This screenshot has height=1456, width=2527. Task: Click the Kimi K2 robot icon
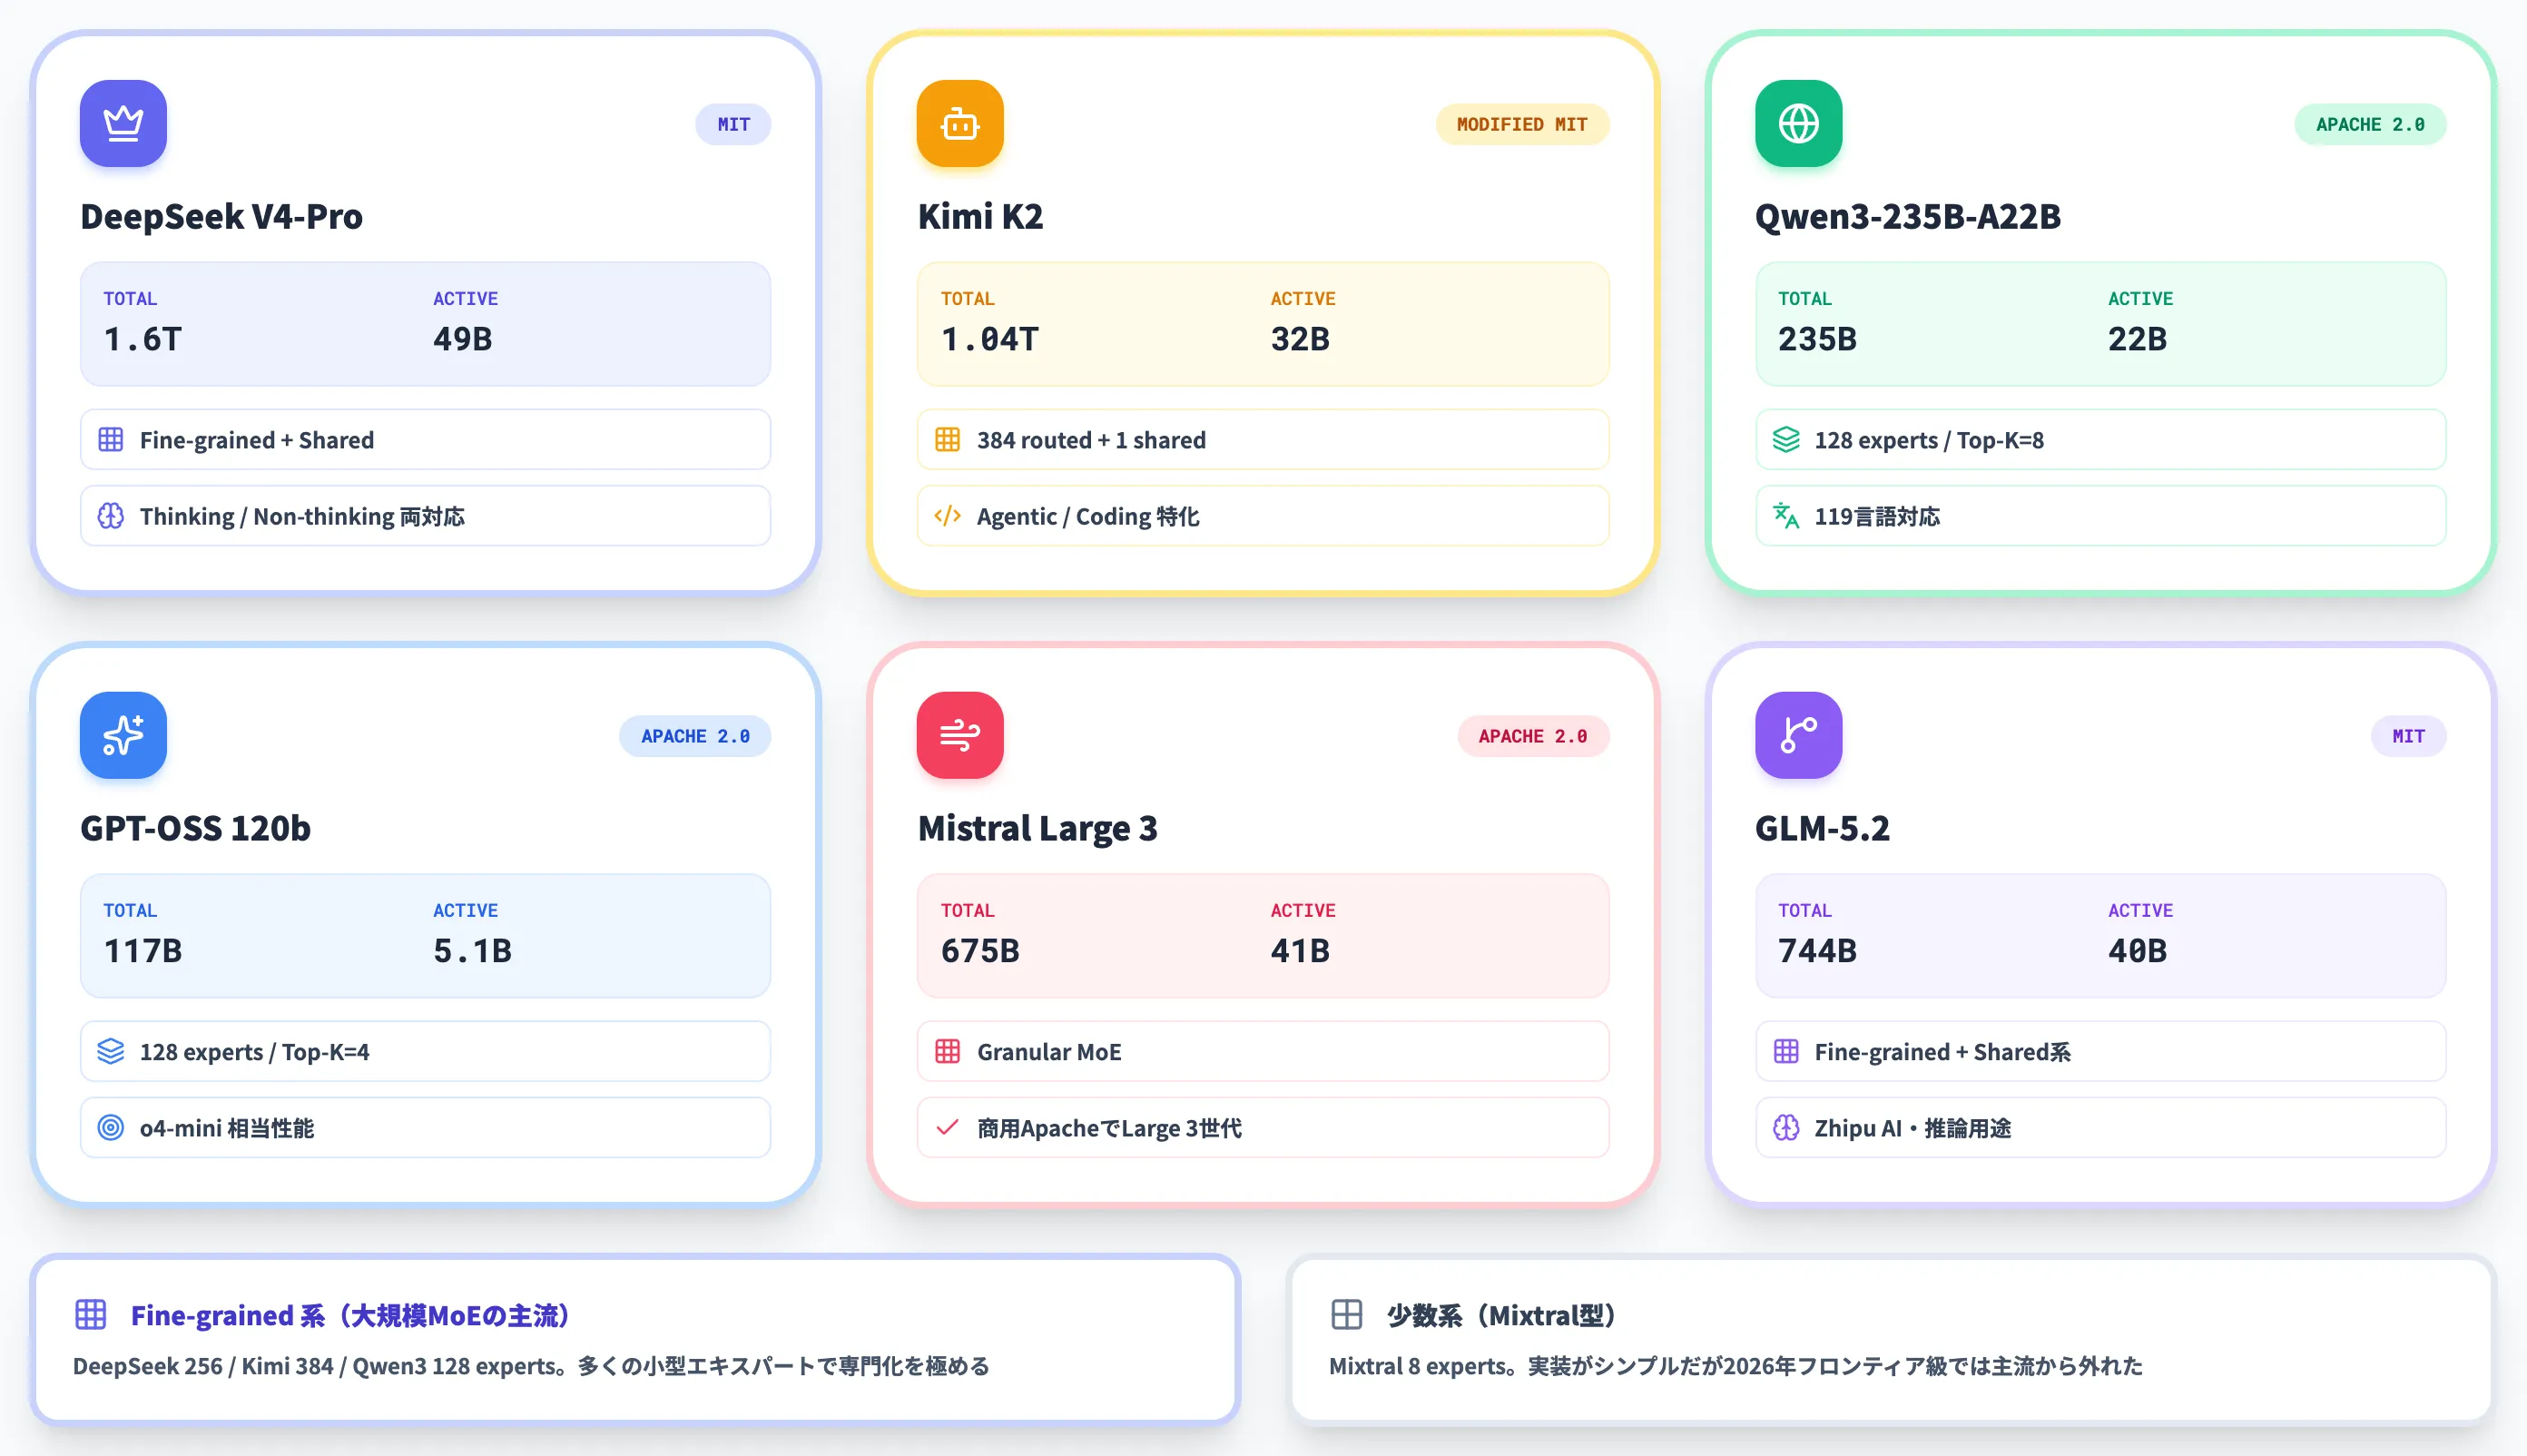(960, 123)
